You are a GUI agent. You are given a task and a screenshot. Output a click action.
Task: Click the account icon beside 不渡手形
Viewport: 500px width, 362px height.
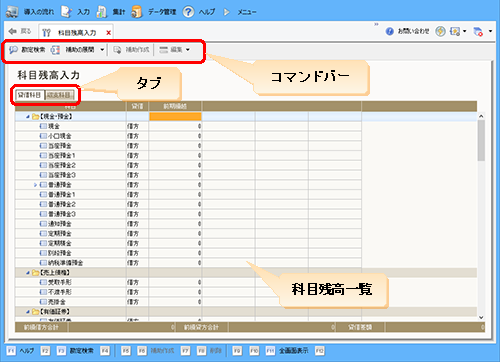(43, 292)
